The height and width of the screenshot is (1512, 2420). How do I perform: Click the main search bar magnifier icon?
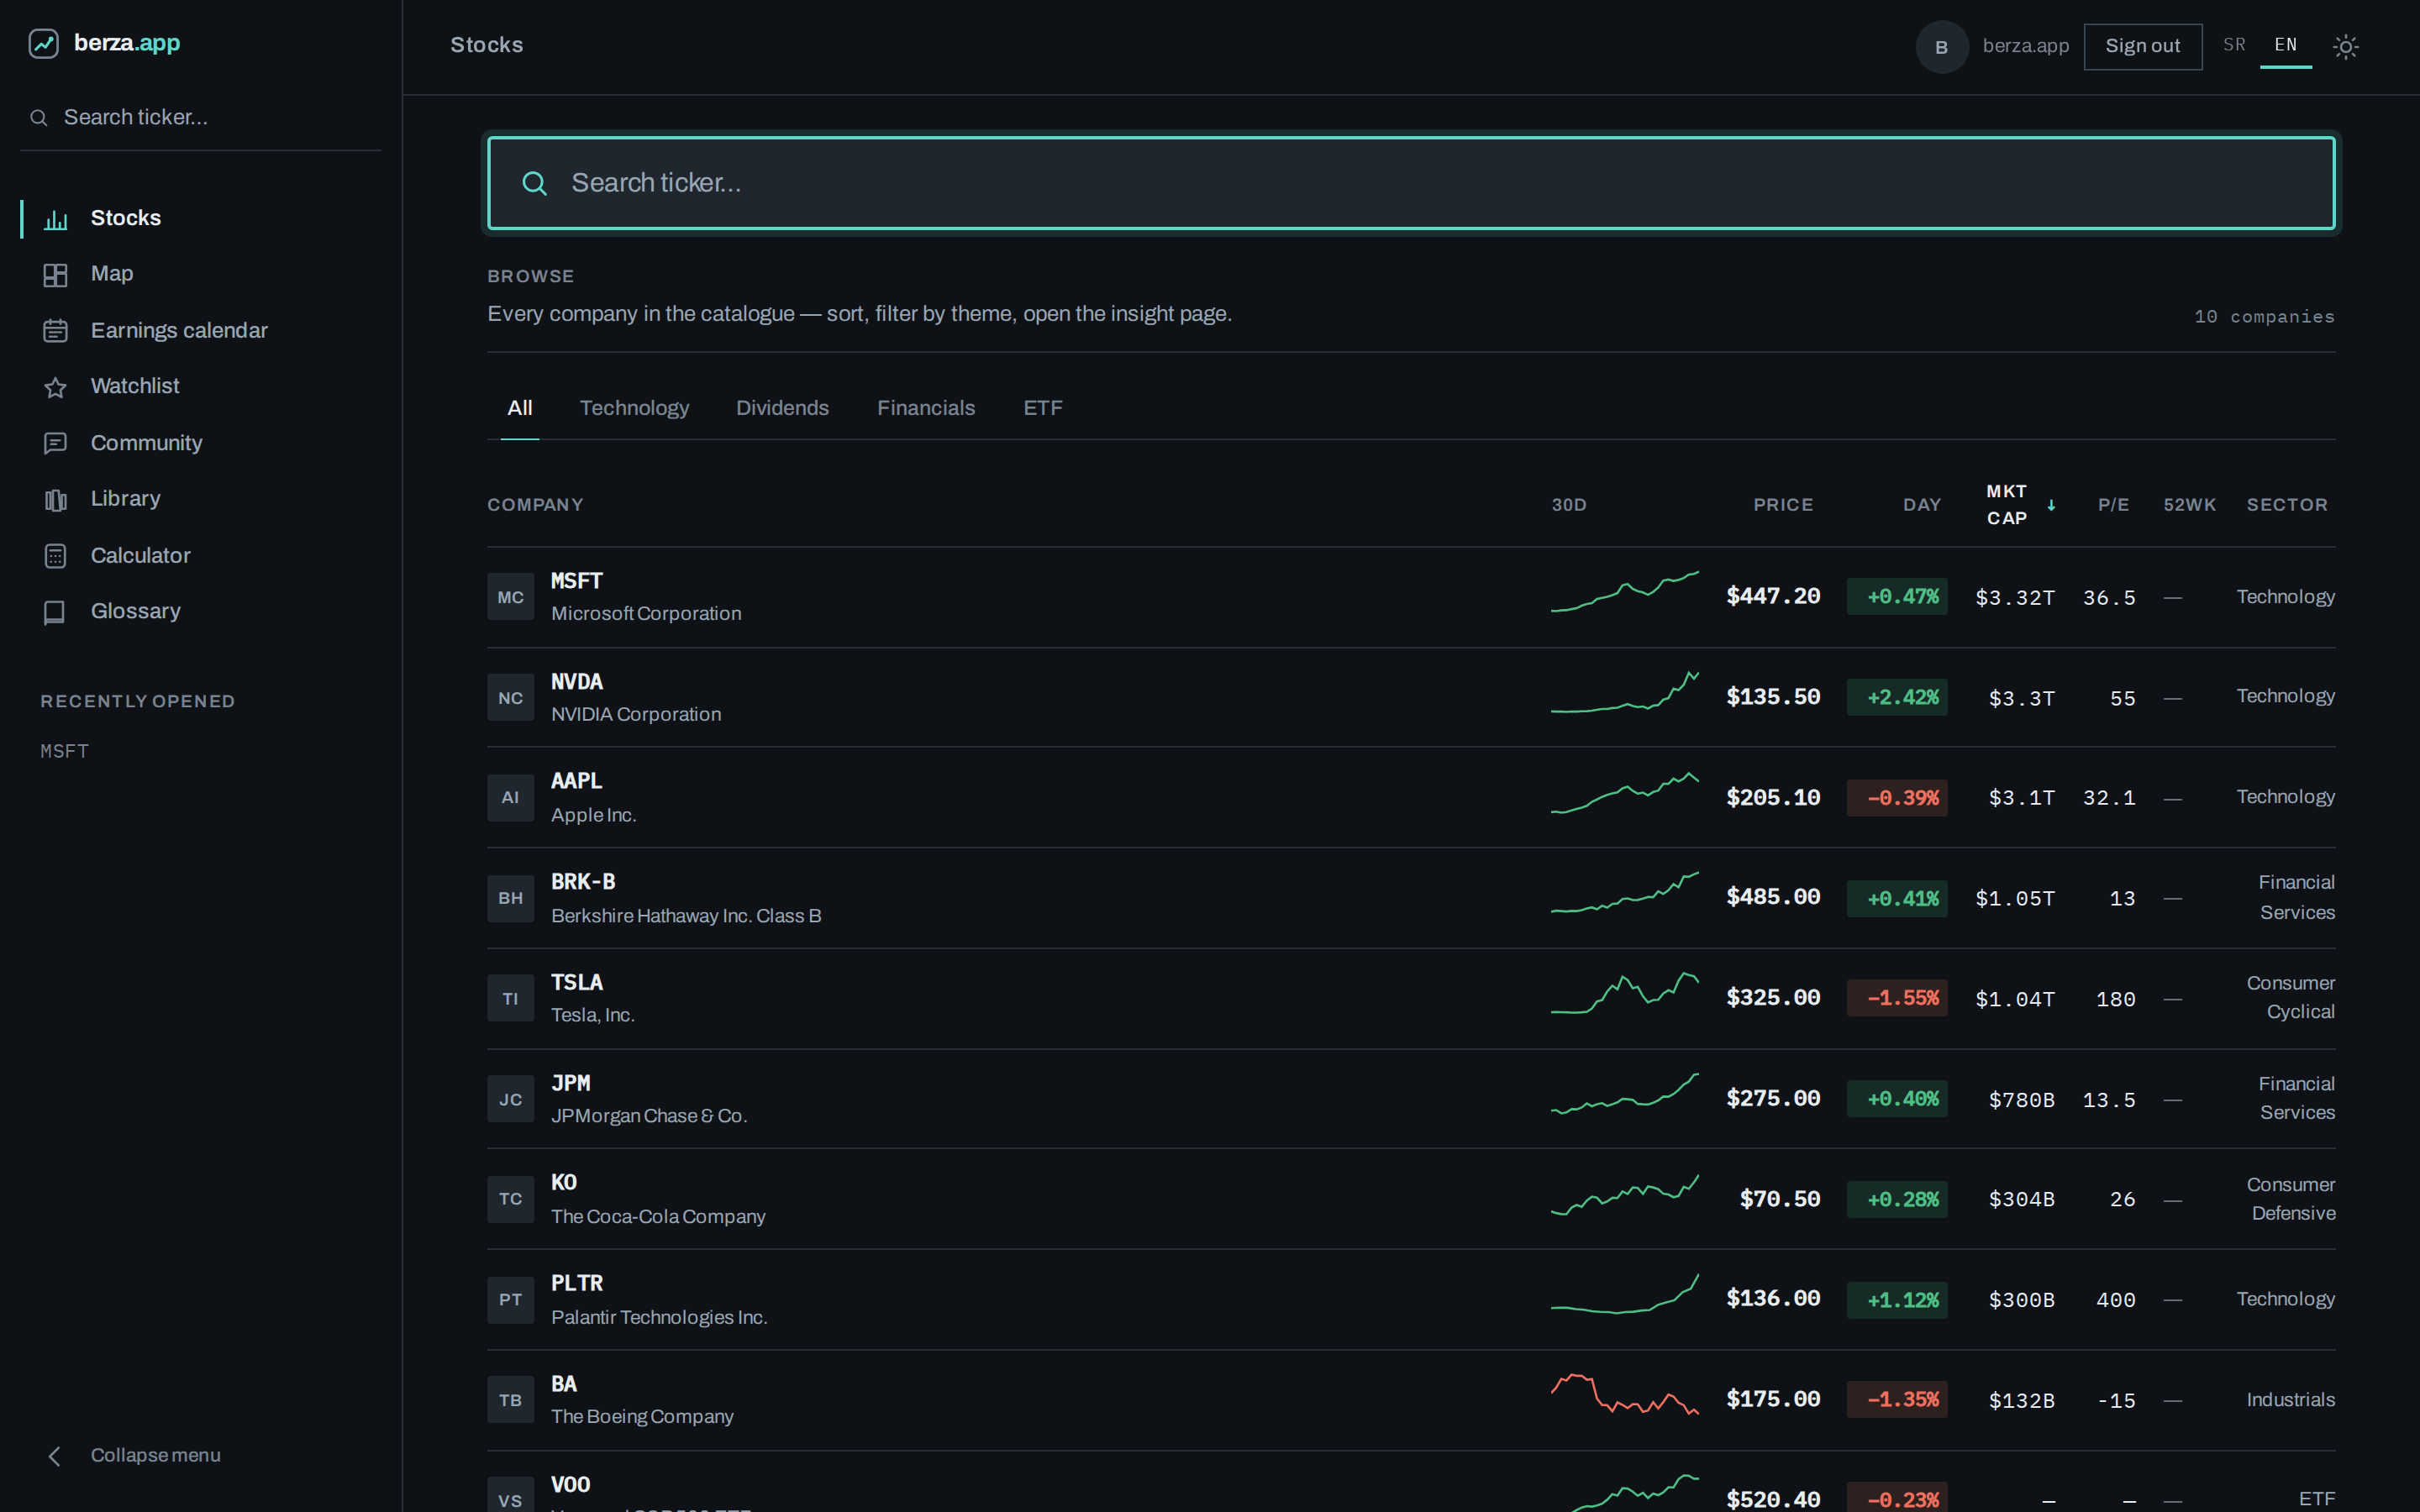535,183
